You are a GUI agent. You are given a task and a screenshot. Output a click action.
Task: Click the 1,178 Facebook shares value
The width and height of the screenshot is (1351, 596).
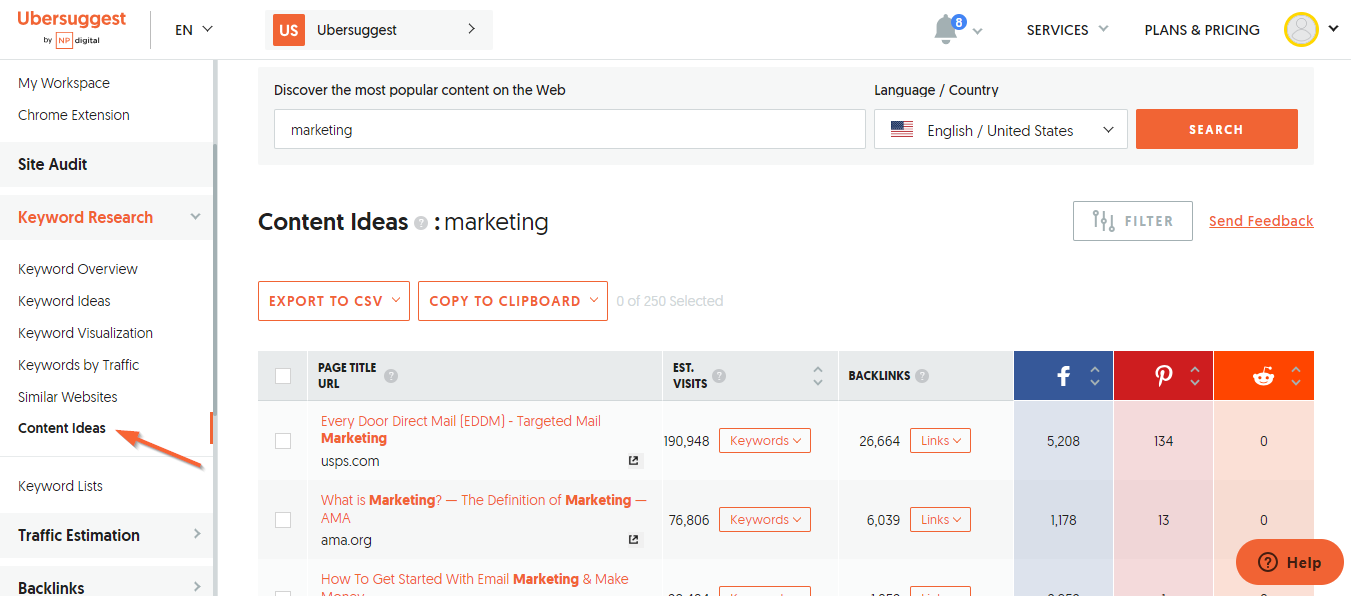point(1063,520)
